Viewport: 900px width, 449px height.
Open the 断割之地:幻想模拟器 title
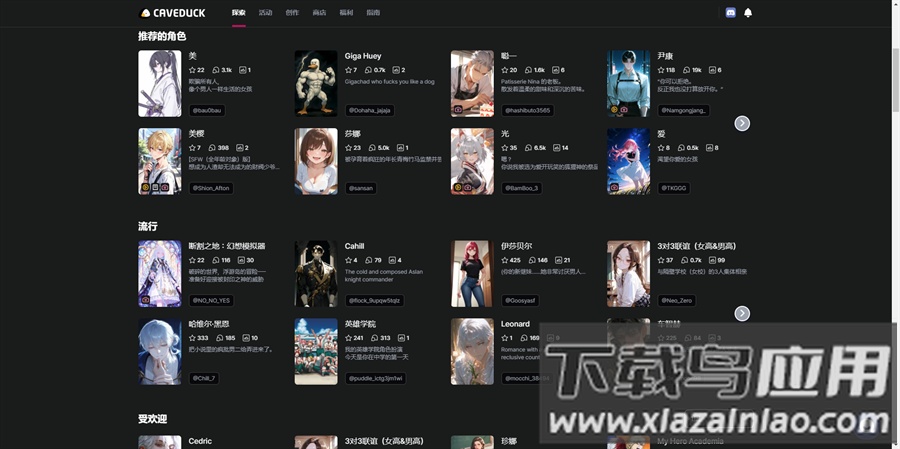tap(227, 246)
